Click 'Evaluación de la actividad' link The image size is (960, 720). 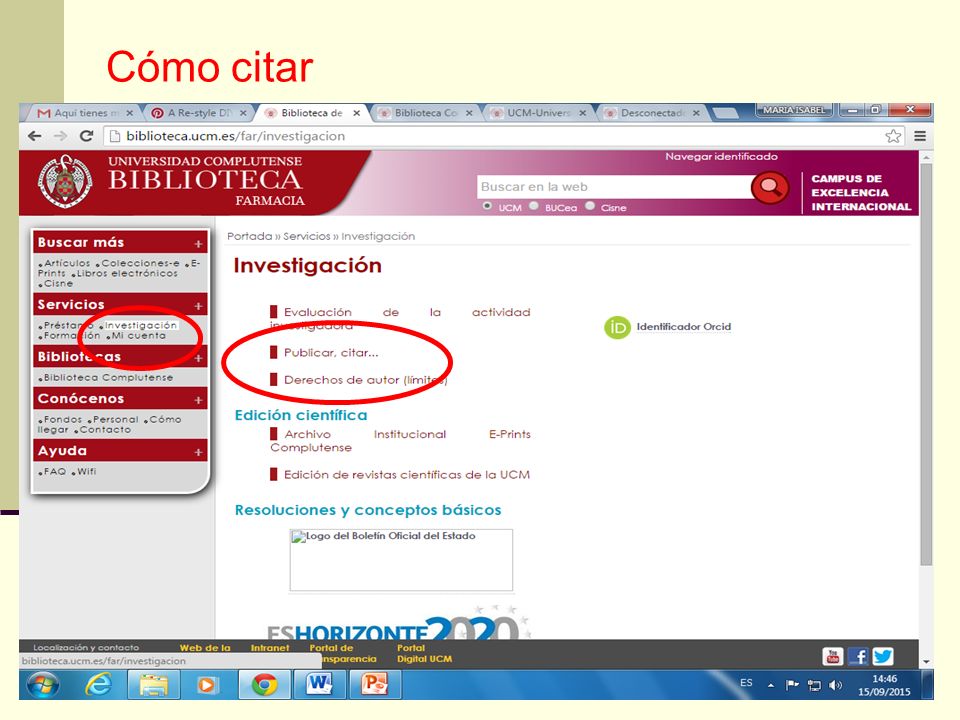tap(400, 318)
